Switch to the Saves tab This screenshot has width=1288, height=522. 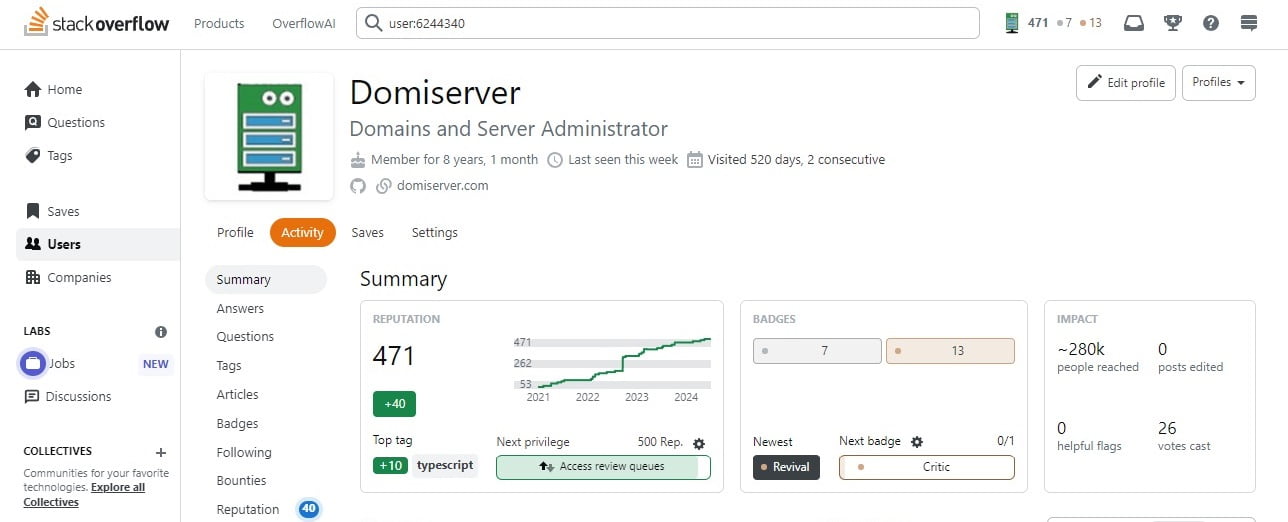click(x=367, y=232)
